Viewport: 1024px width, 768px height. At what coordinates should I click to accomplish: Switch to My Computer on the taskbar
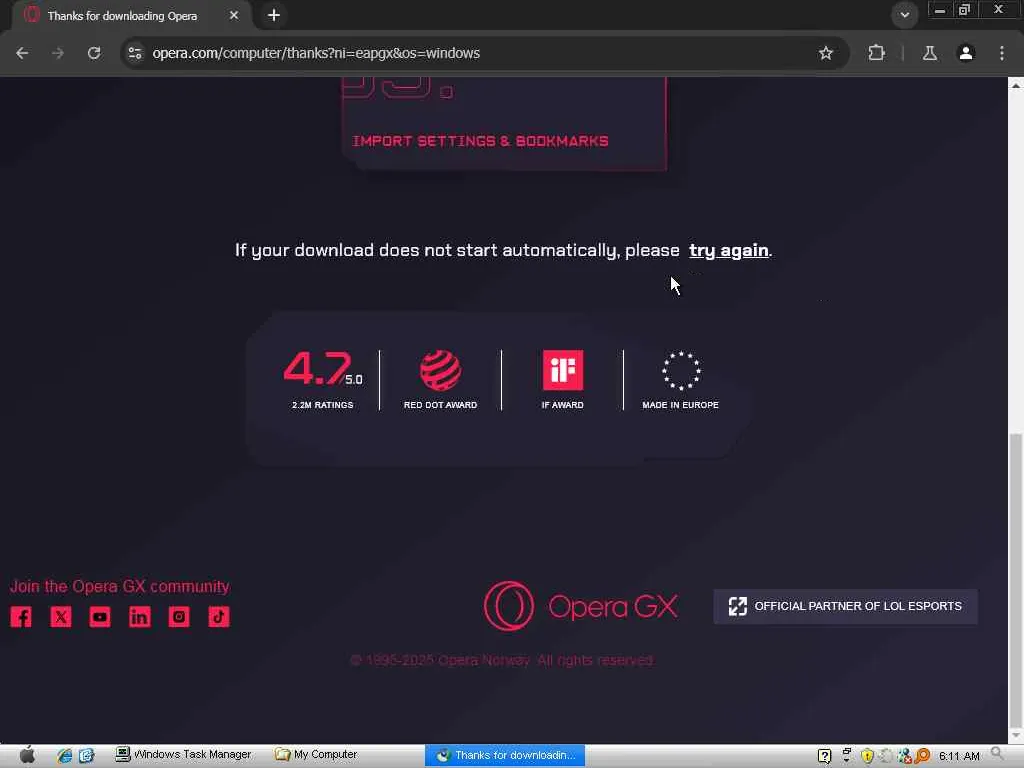(316, 754)
